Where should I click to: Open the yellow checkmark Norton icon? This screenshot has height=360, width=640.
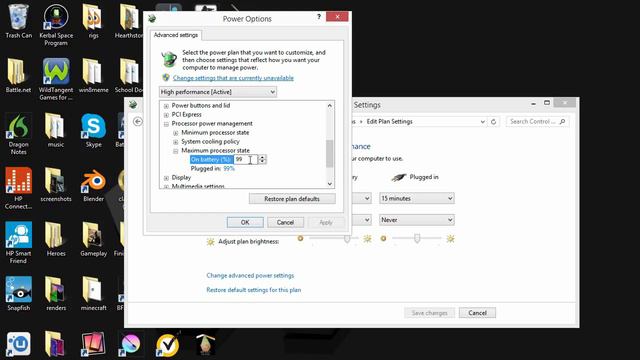click(167, 345)
